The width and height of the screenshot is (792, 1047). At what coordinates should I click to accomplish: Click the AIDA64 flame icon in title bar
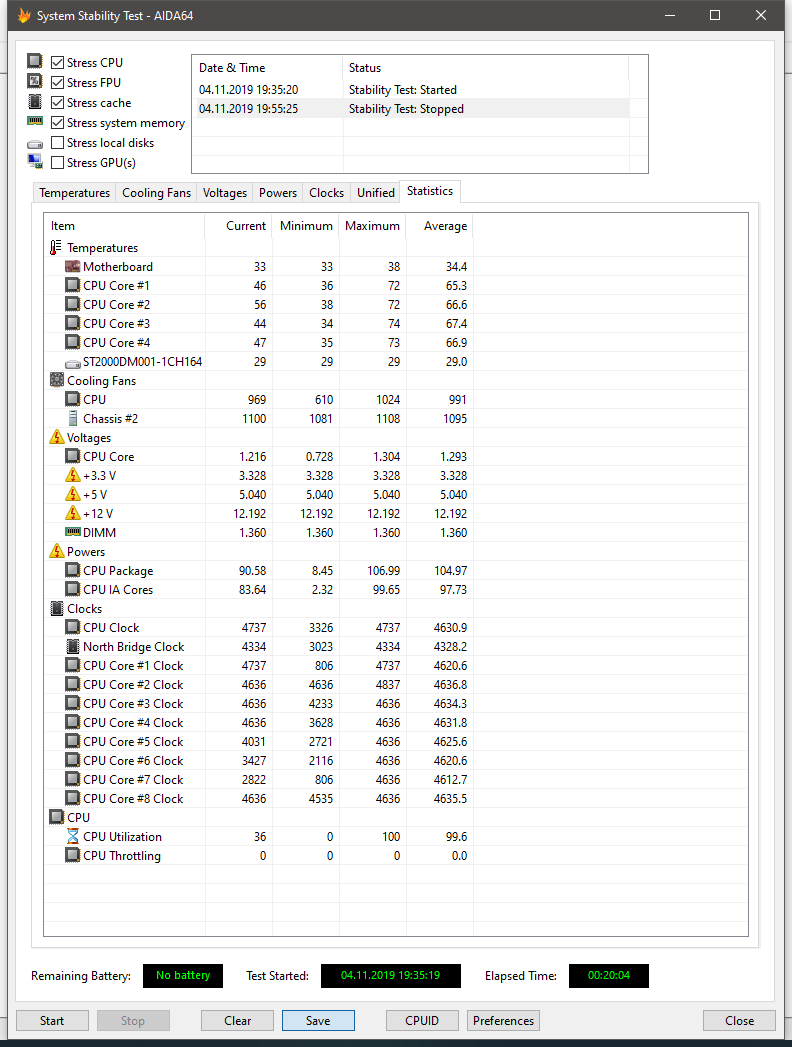[x=24, y=15]
